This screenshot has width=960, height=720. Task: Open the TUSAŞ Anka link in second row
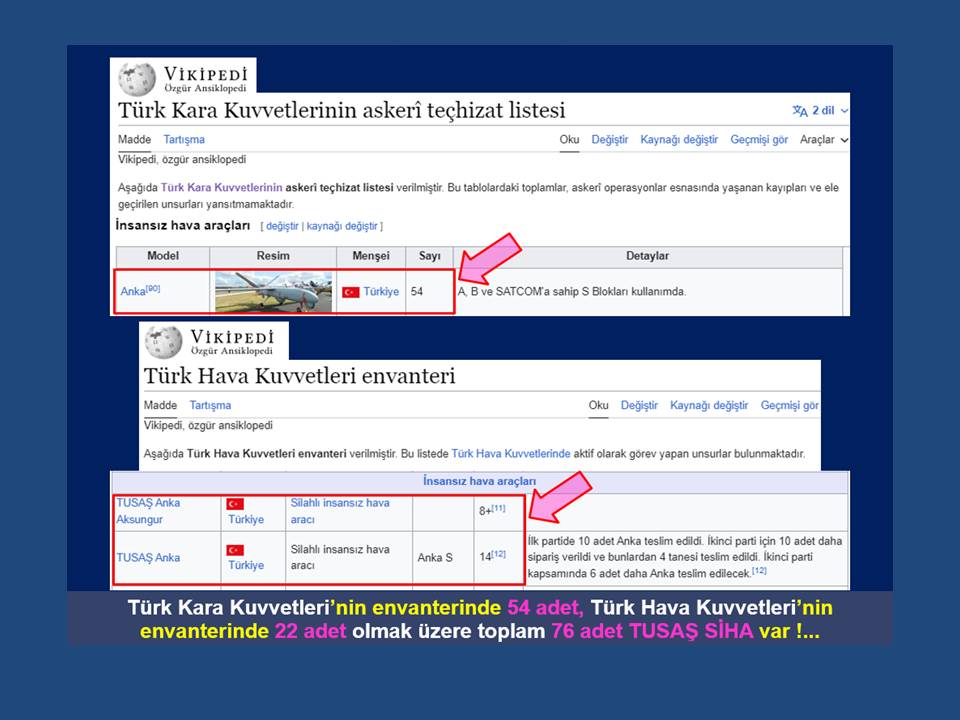pos(148,558)
